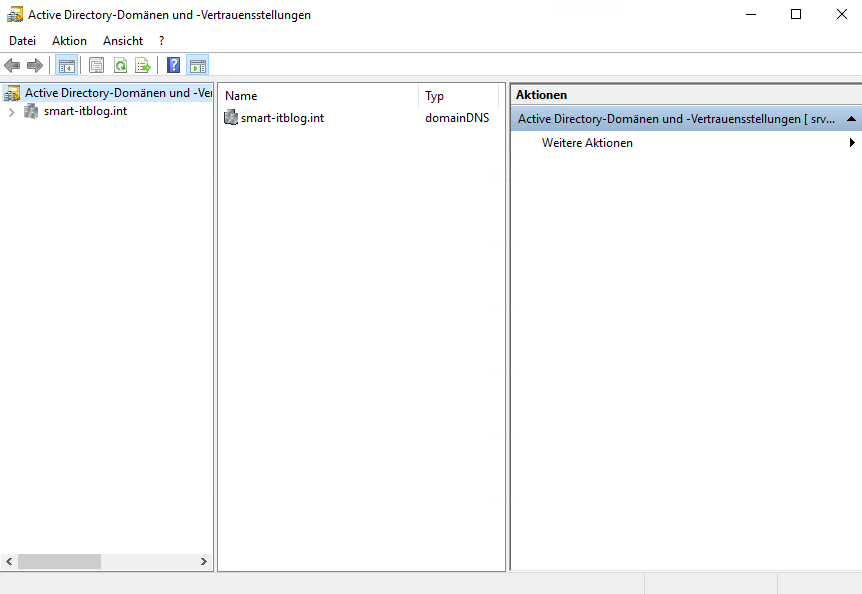The height and width of the screenshot is (594, 862).
Task: Expand the smart-itblog.int tree node
Action: (11, 112)
